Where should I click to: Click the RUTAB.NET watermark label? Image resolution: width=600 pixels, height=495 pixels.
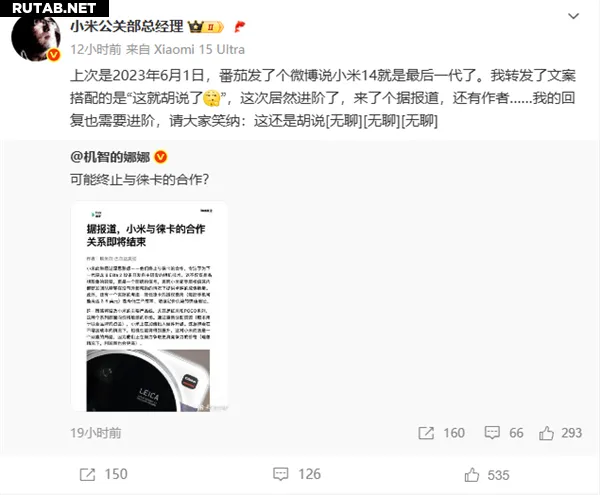54,8
